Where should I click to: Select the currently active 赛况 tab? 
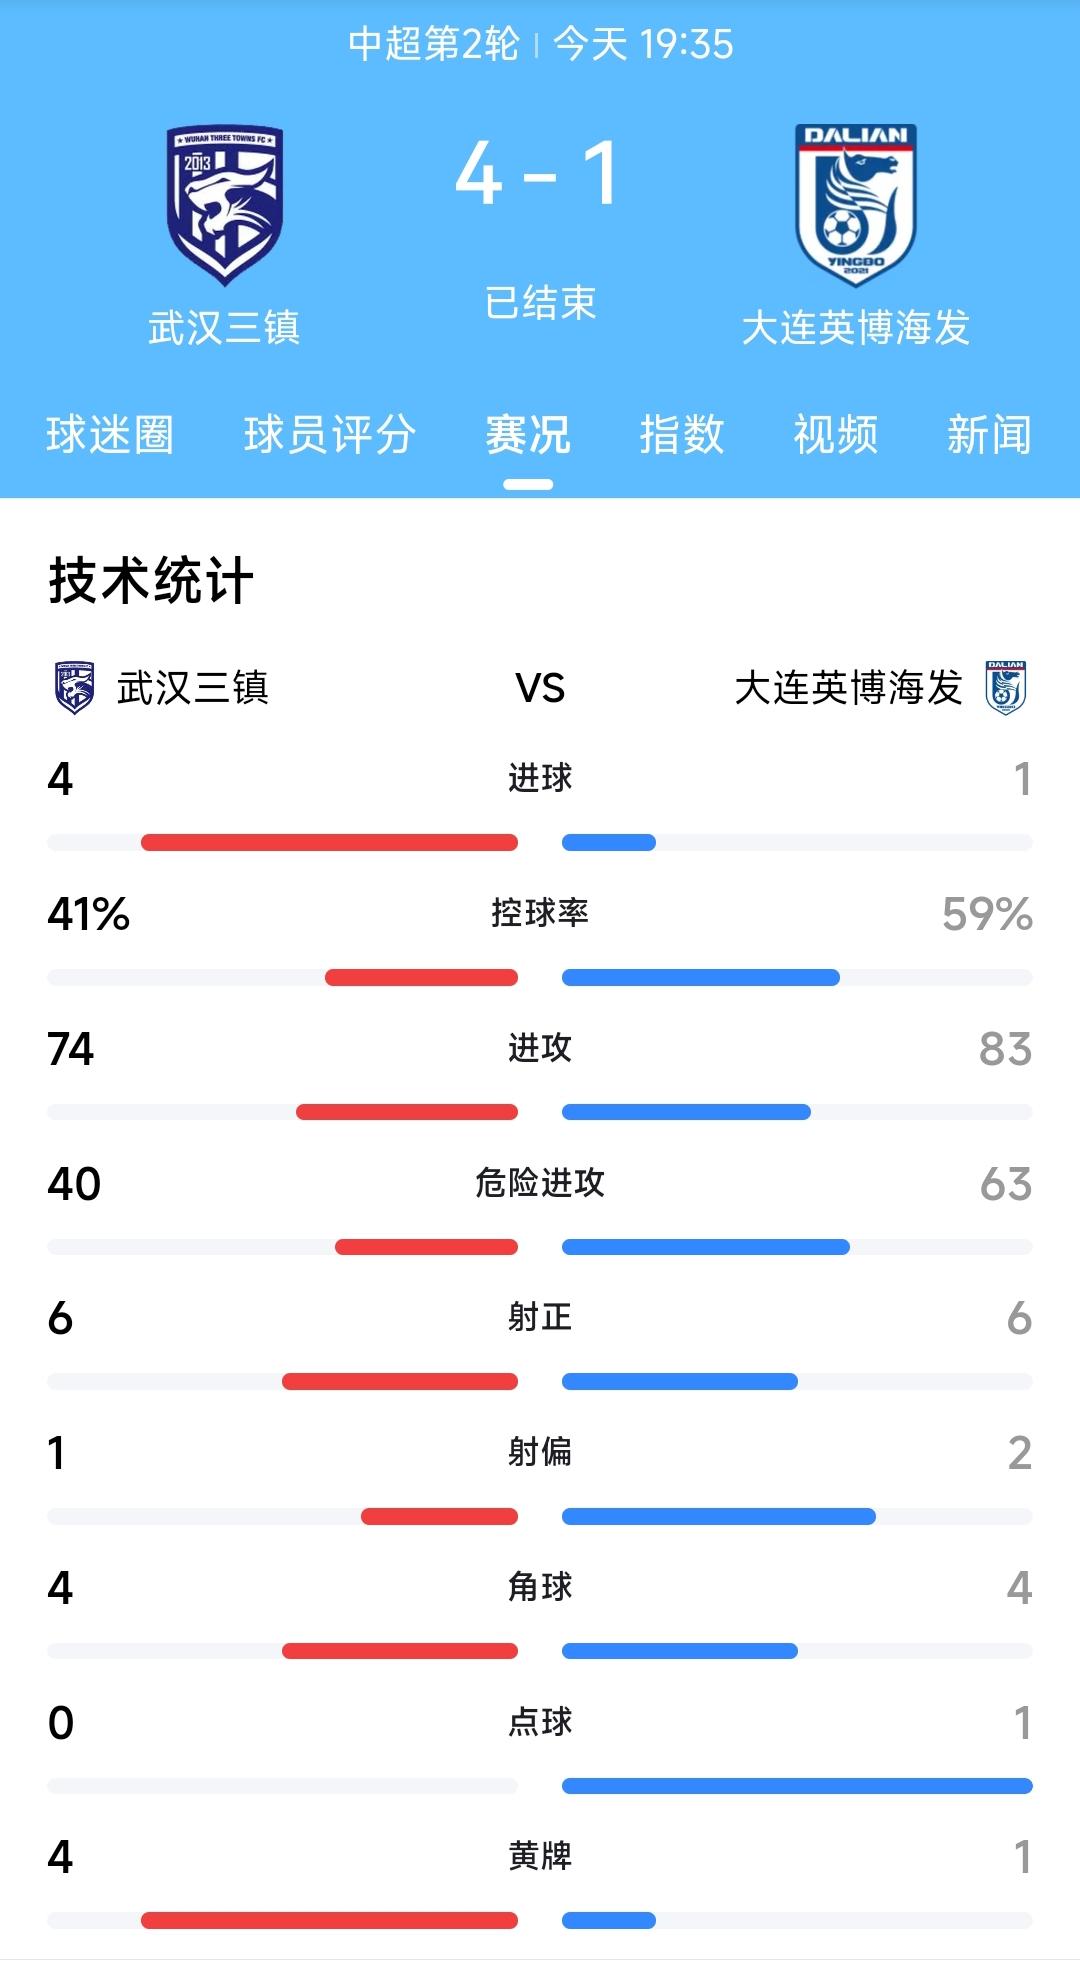click(529, 434)
